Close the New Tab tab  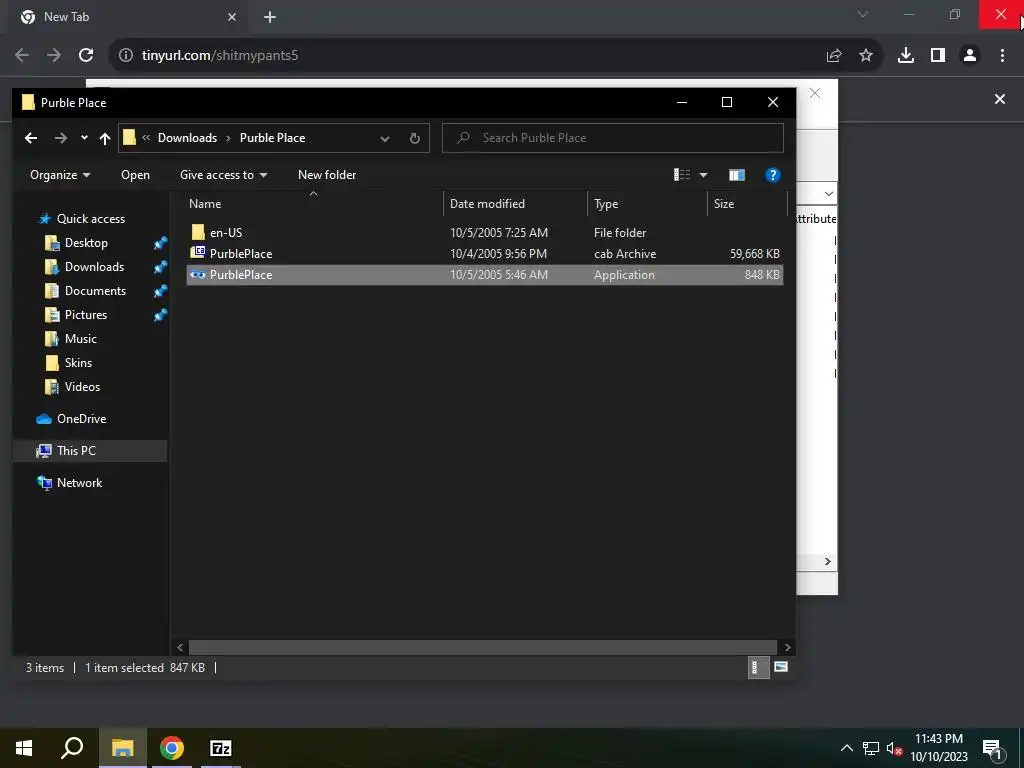click(232, 17)
